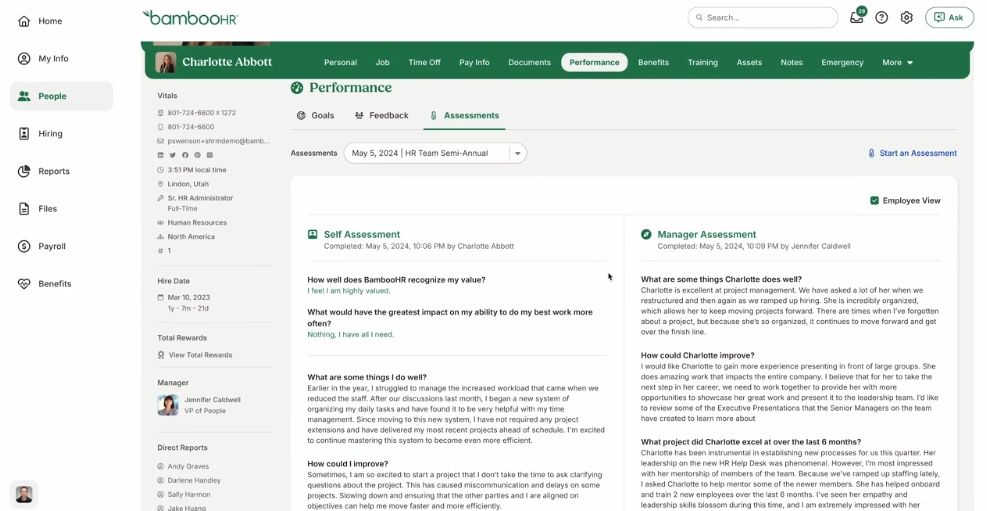Screen dimensions: 987x511
Task: Click the Start an Assessment link
Action: click(918, 153)
